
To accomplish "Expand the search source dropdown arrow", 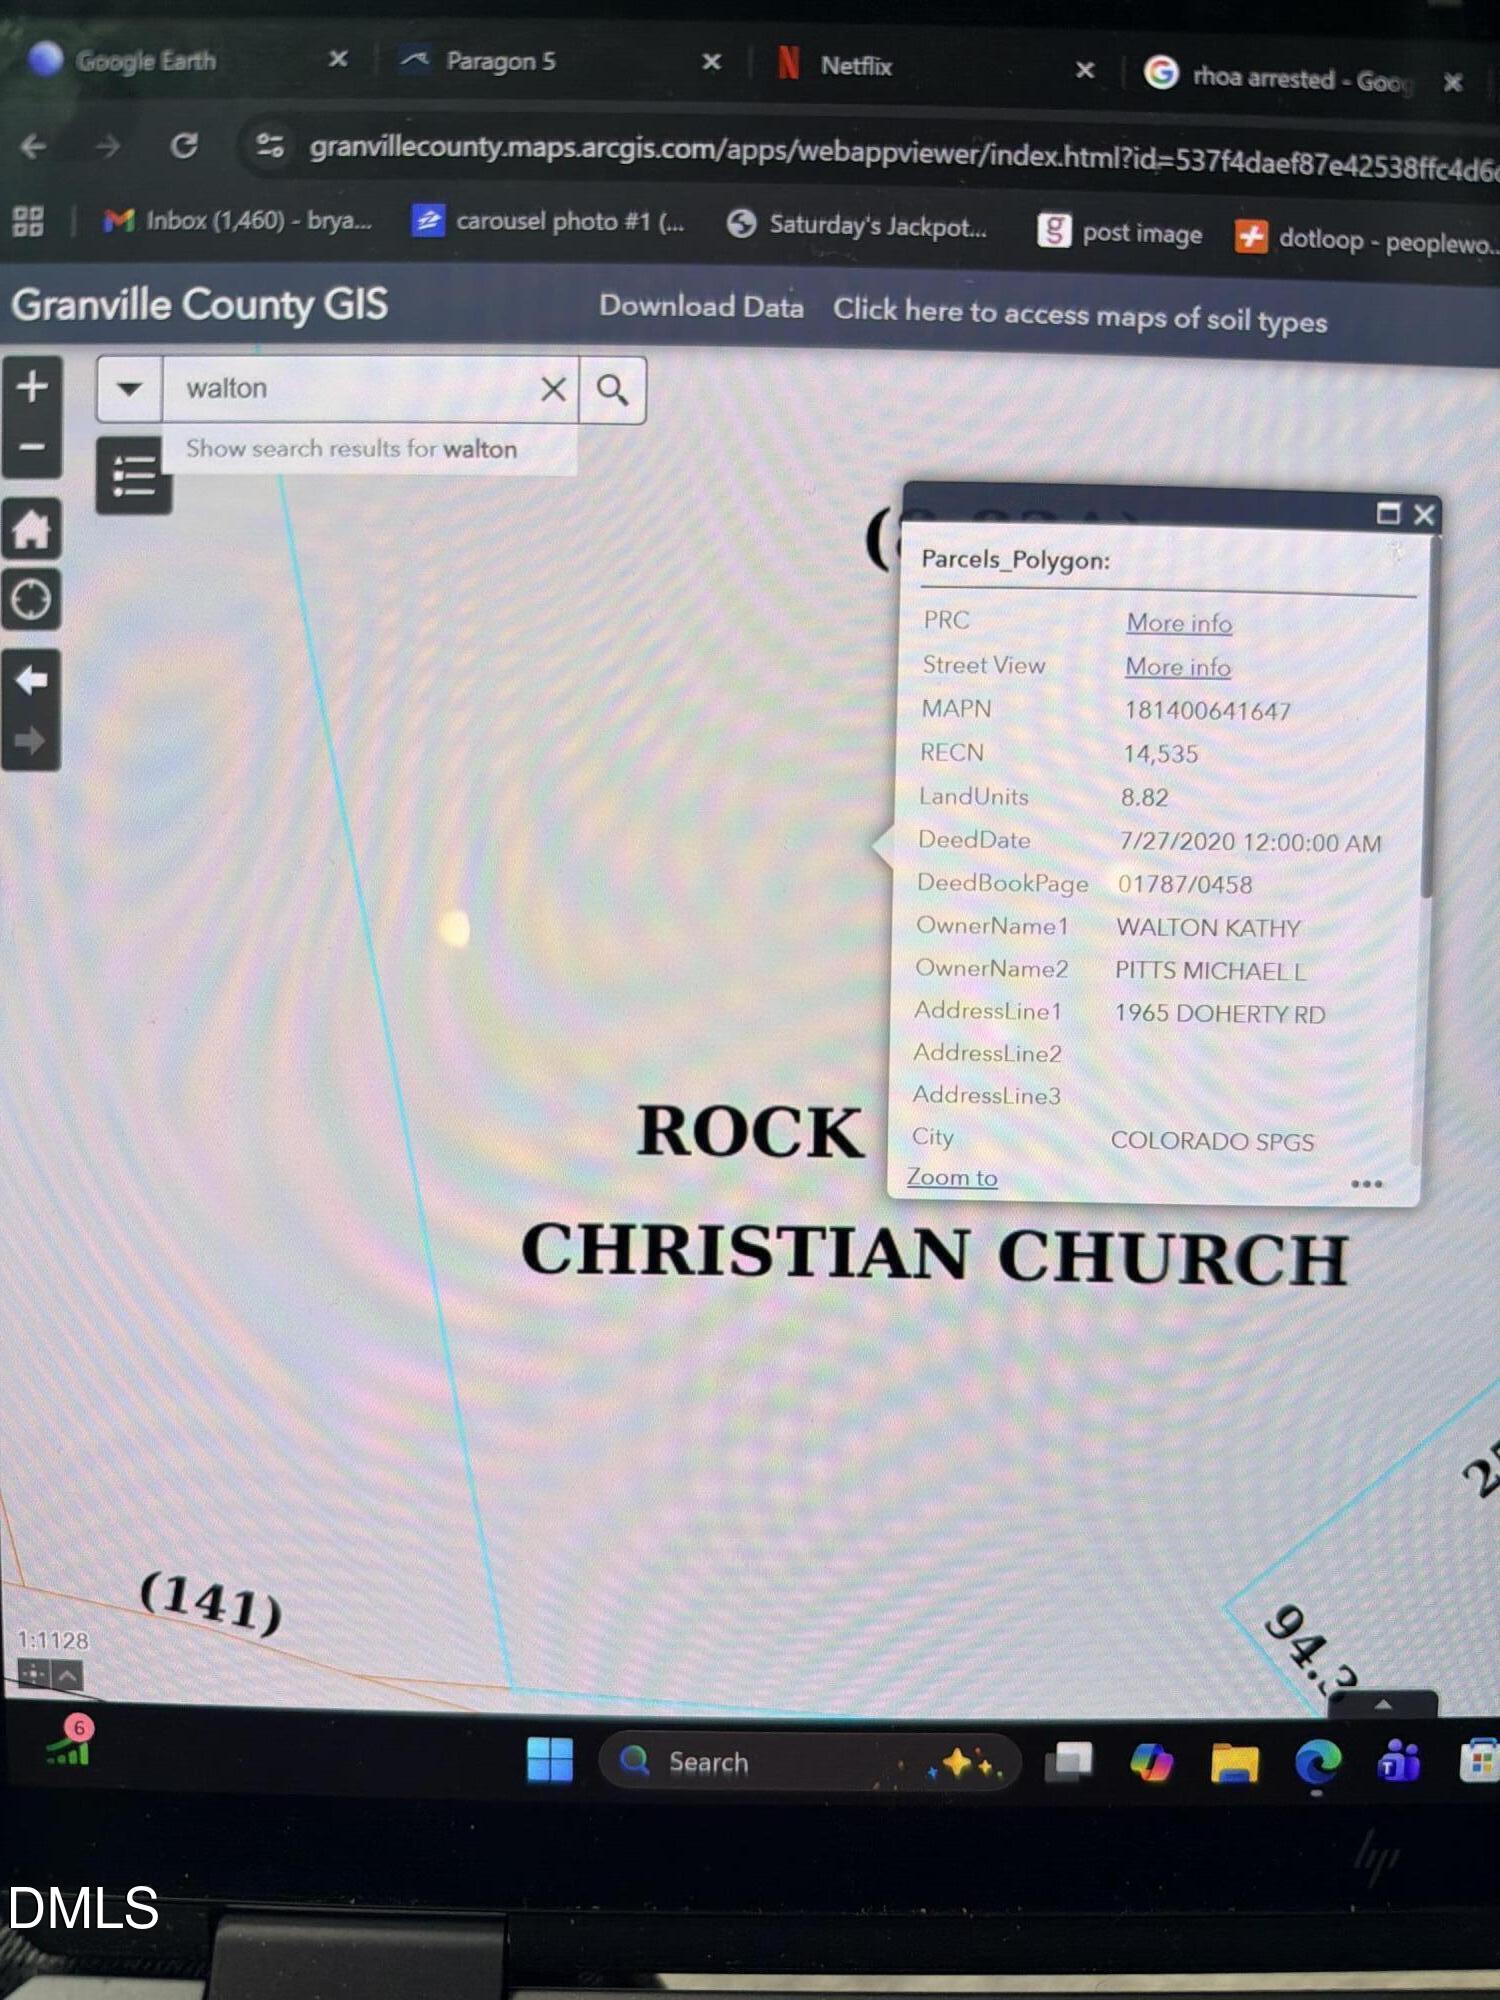I will (x=129, y=388).
